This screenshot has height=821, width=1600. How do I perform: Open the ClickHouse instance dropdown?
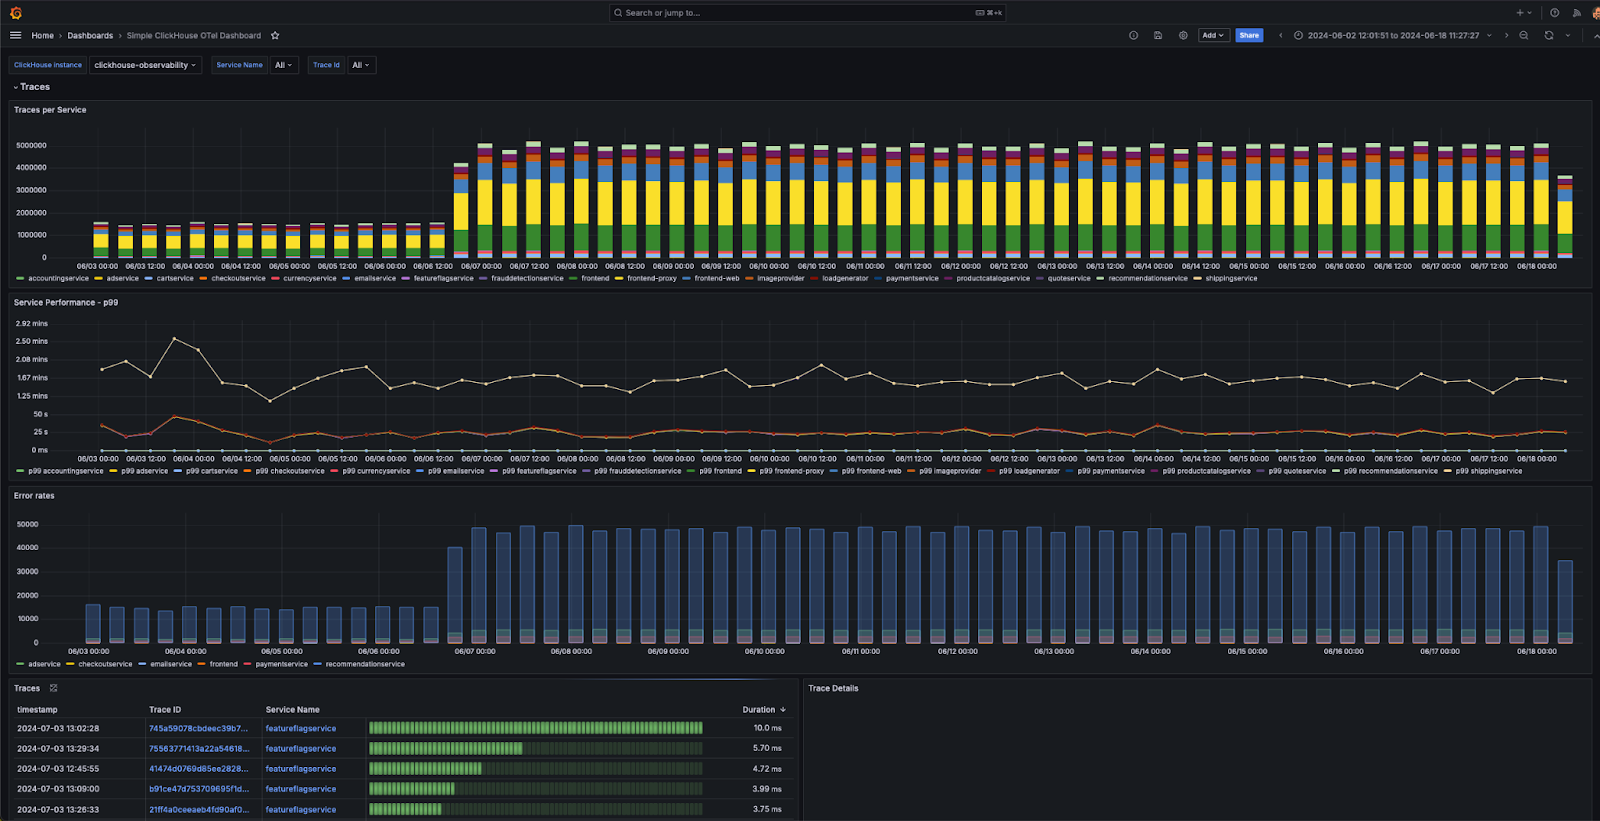pos(145,65)
